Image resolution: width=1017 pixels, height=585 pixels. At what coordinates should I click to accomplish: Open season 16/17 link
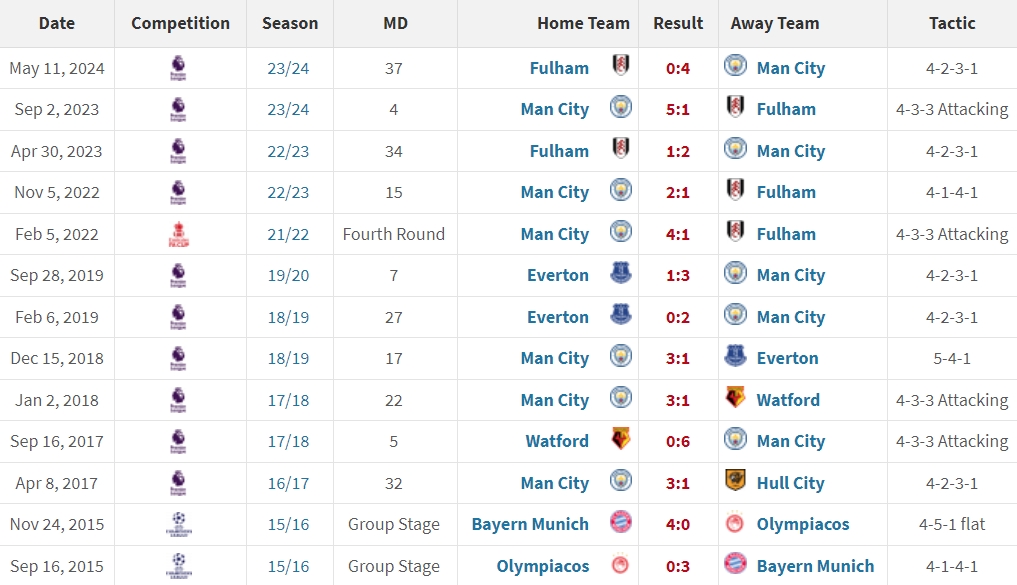(x=289, y=483)
